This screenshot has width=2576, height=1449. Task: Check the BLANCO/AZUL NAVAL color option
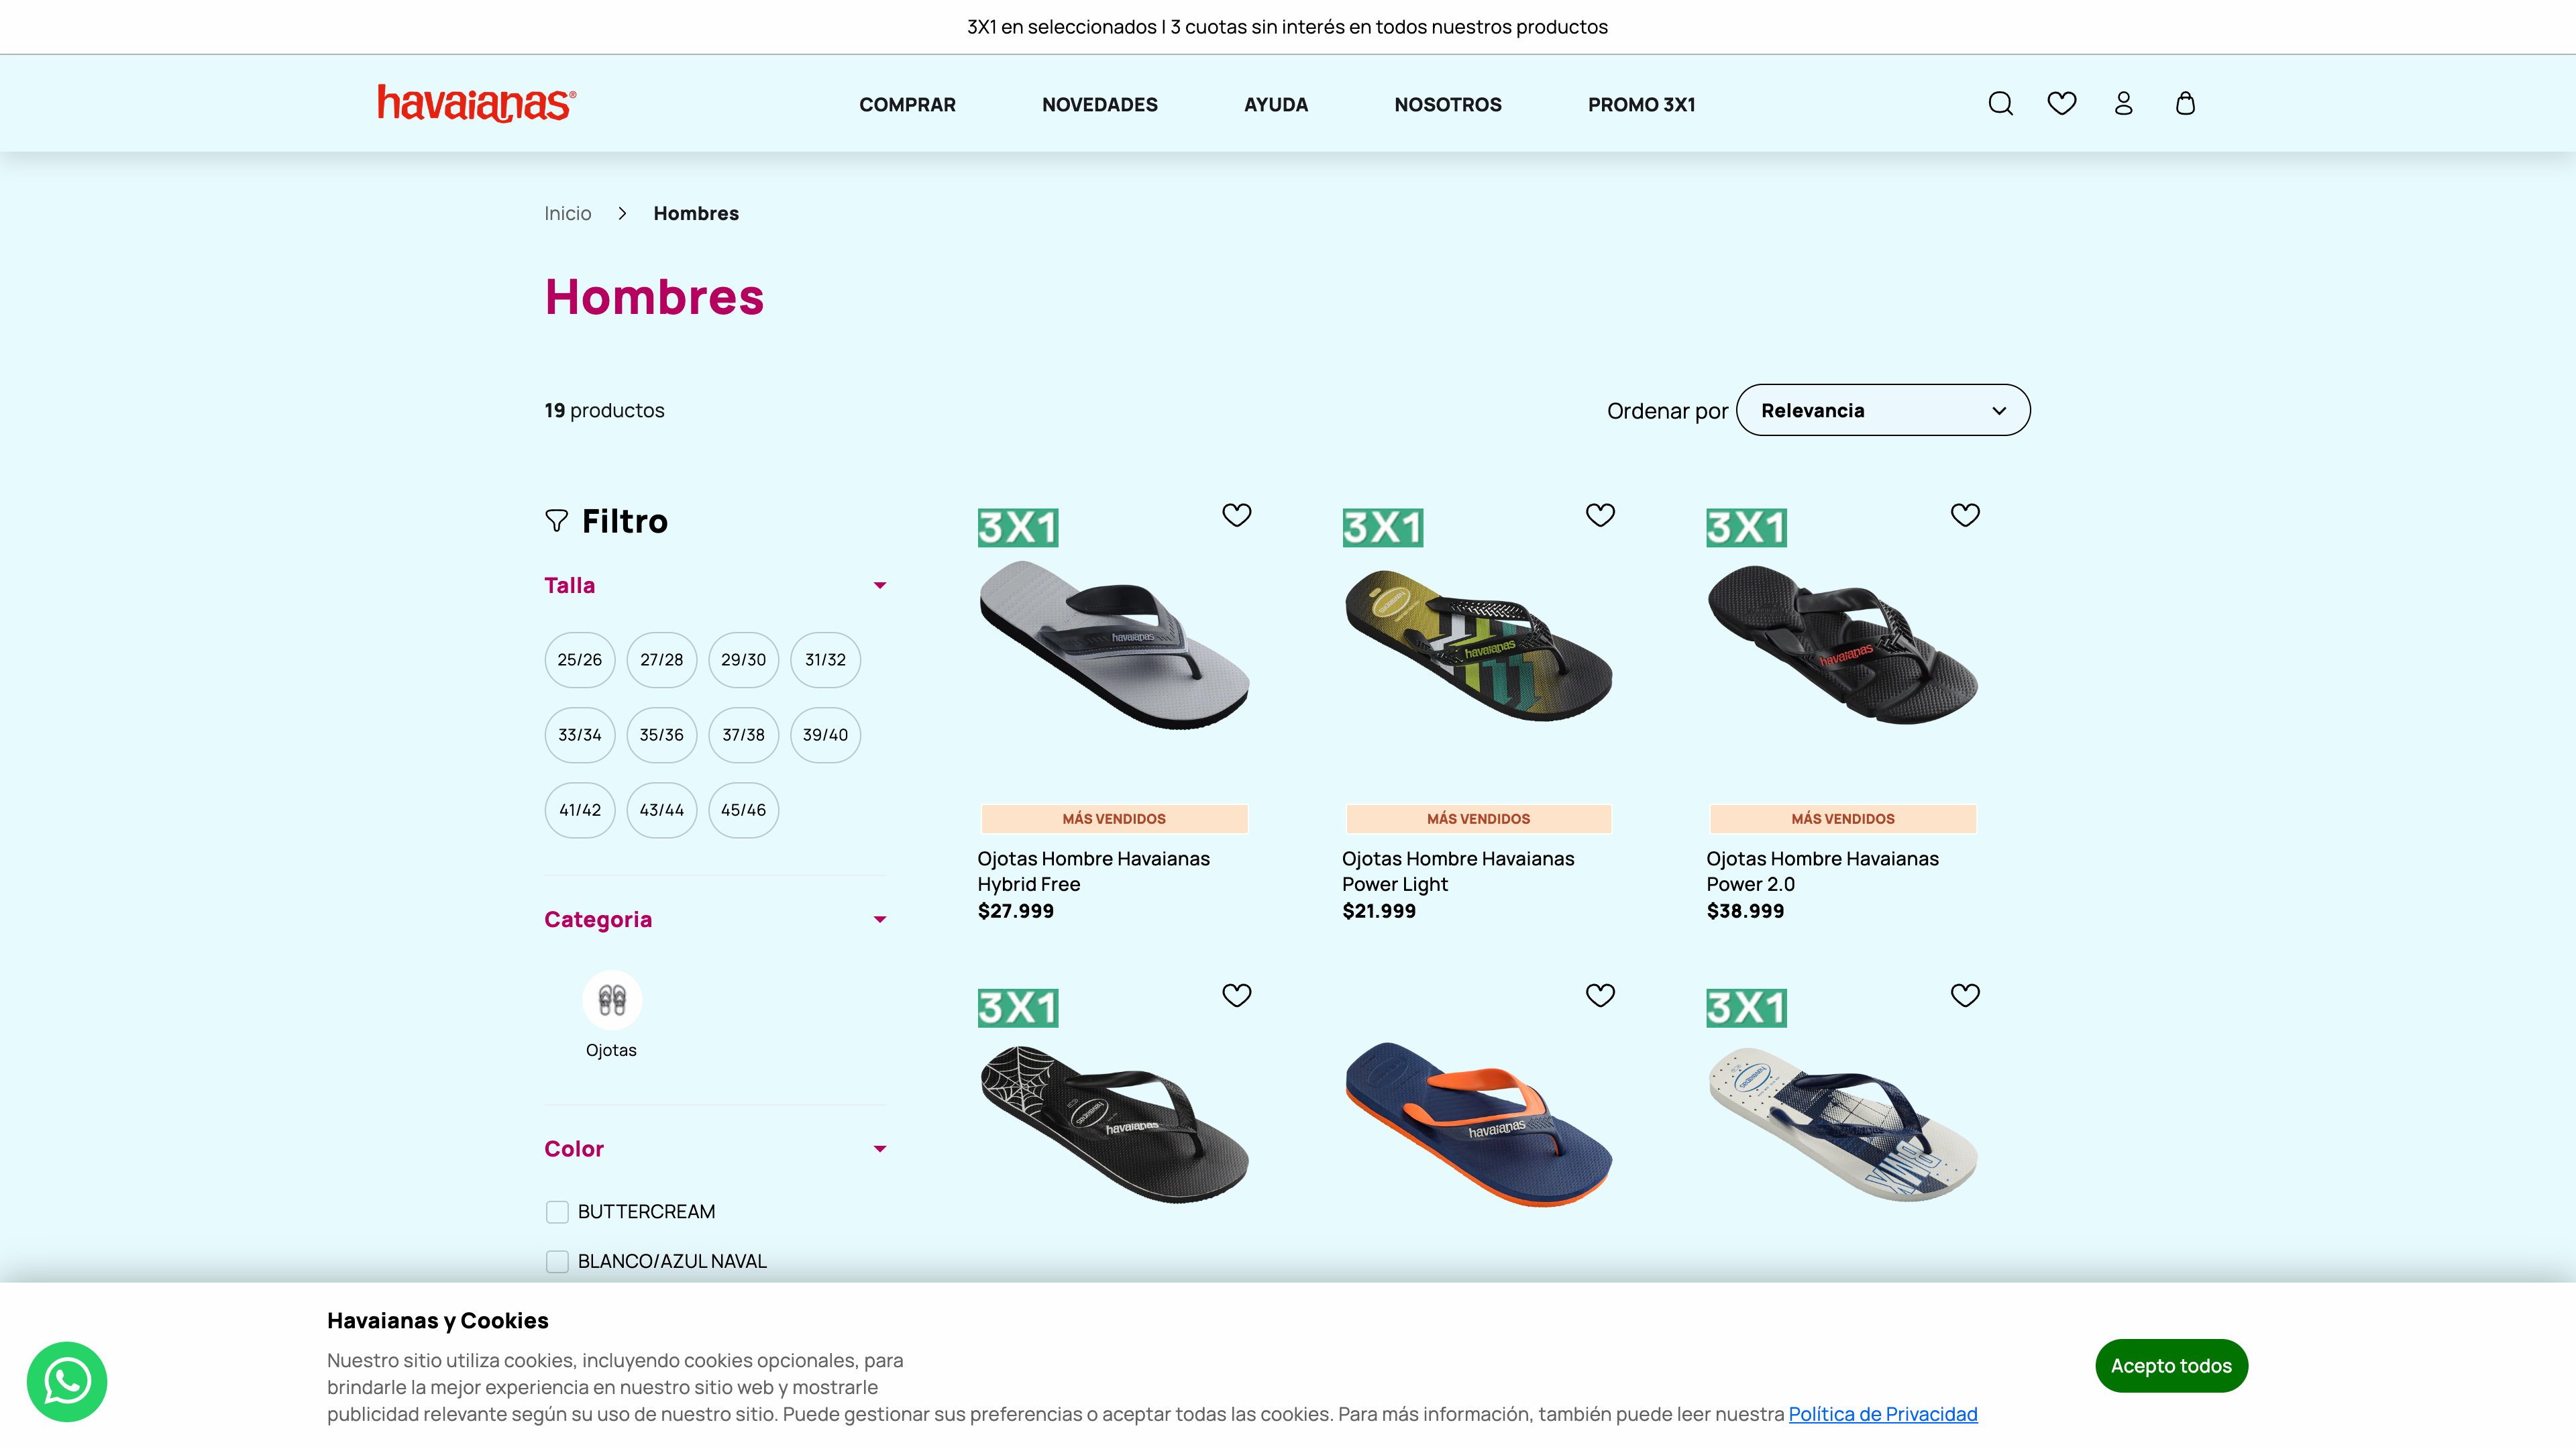coord(557,1261)
